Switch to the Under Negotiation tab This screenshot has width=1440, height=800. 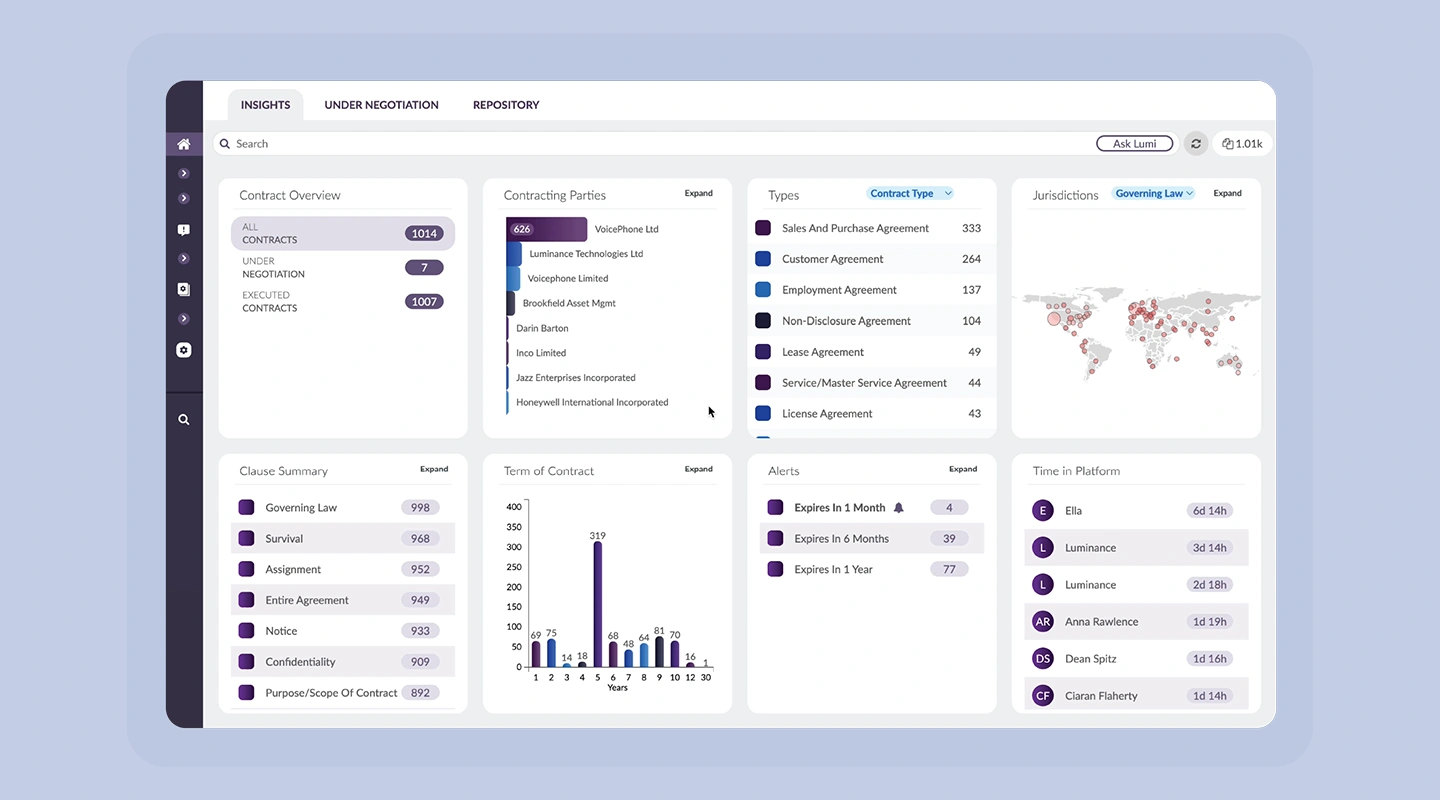(381, 105)
